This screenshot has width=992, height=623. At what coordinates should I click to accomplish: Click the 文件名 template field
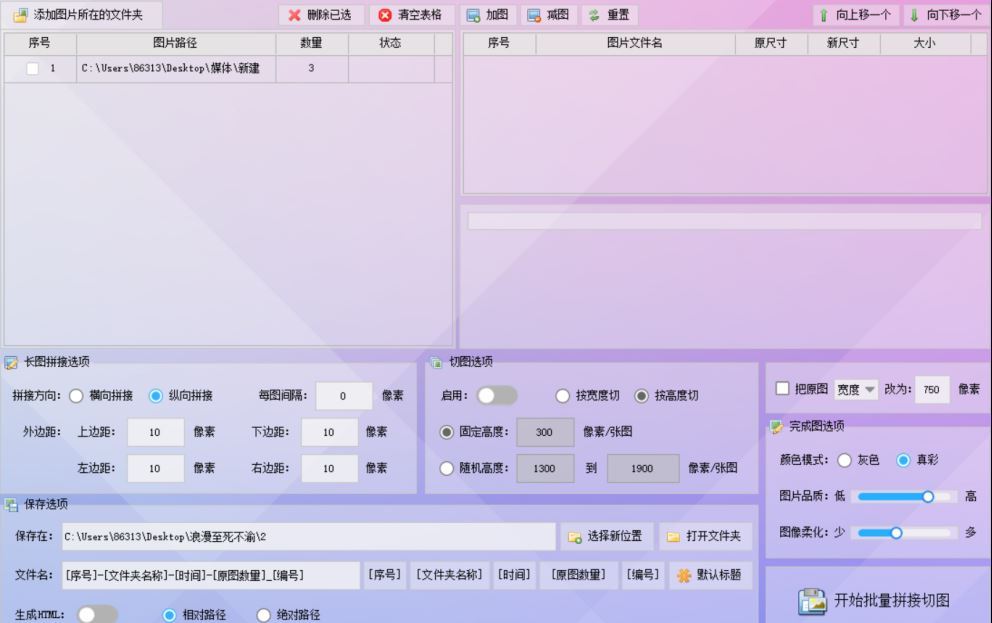point(211,576)
